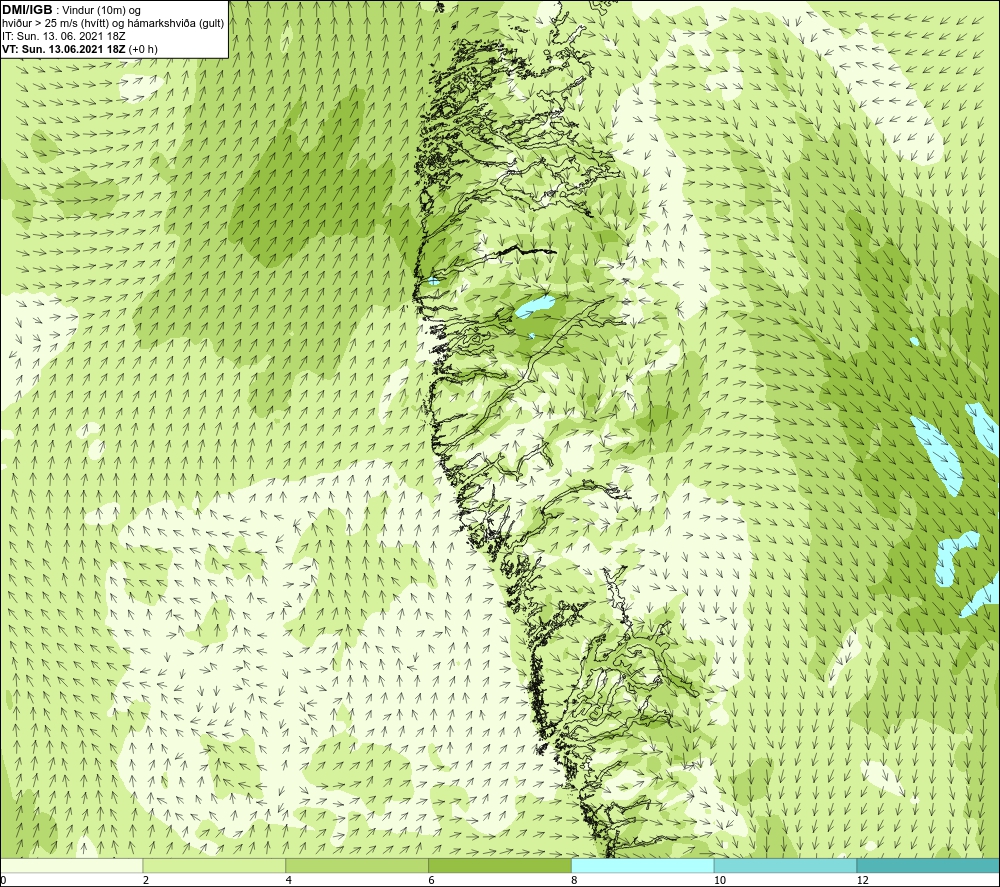Click the 2–4 m/s legend color segment

tap(214, 865)
